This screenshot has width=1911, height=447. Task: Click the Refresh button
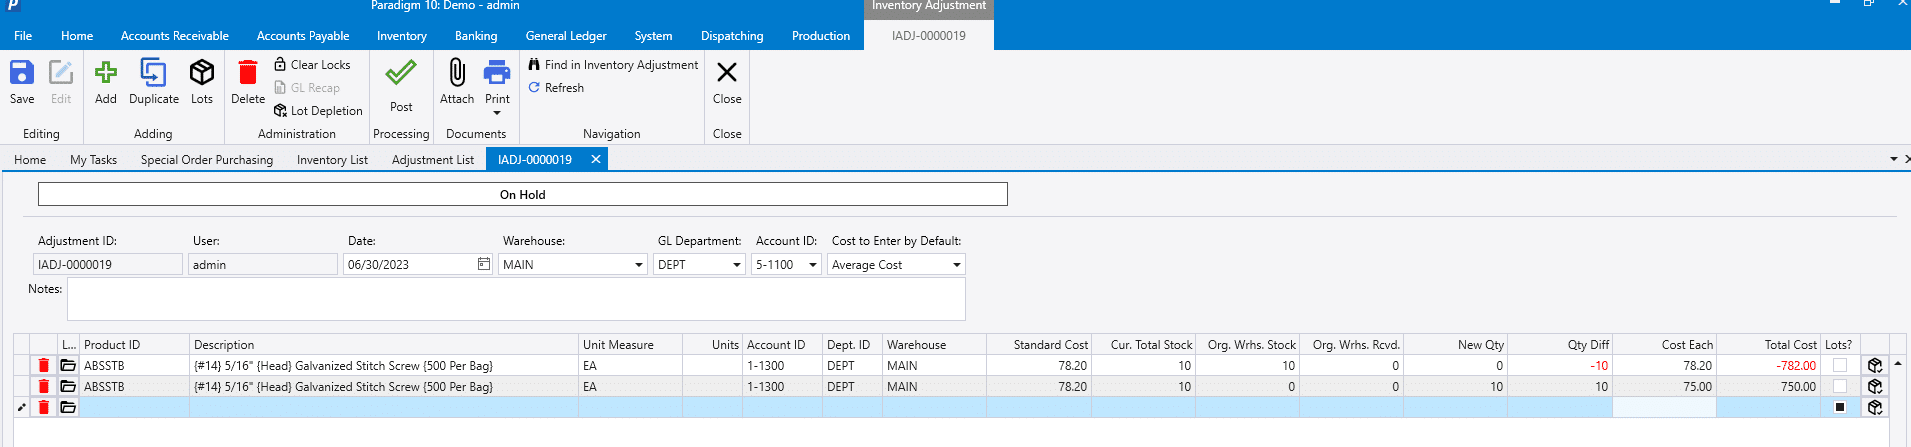click(556, 88)
